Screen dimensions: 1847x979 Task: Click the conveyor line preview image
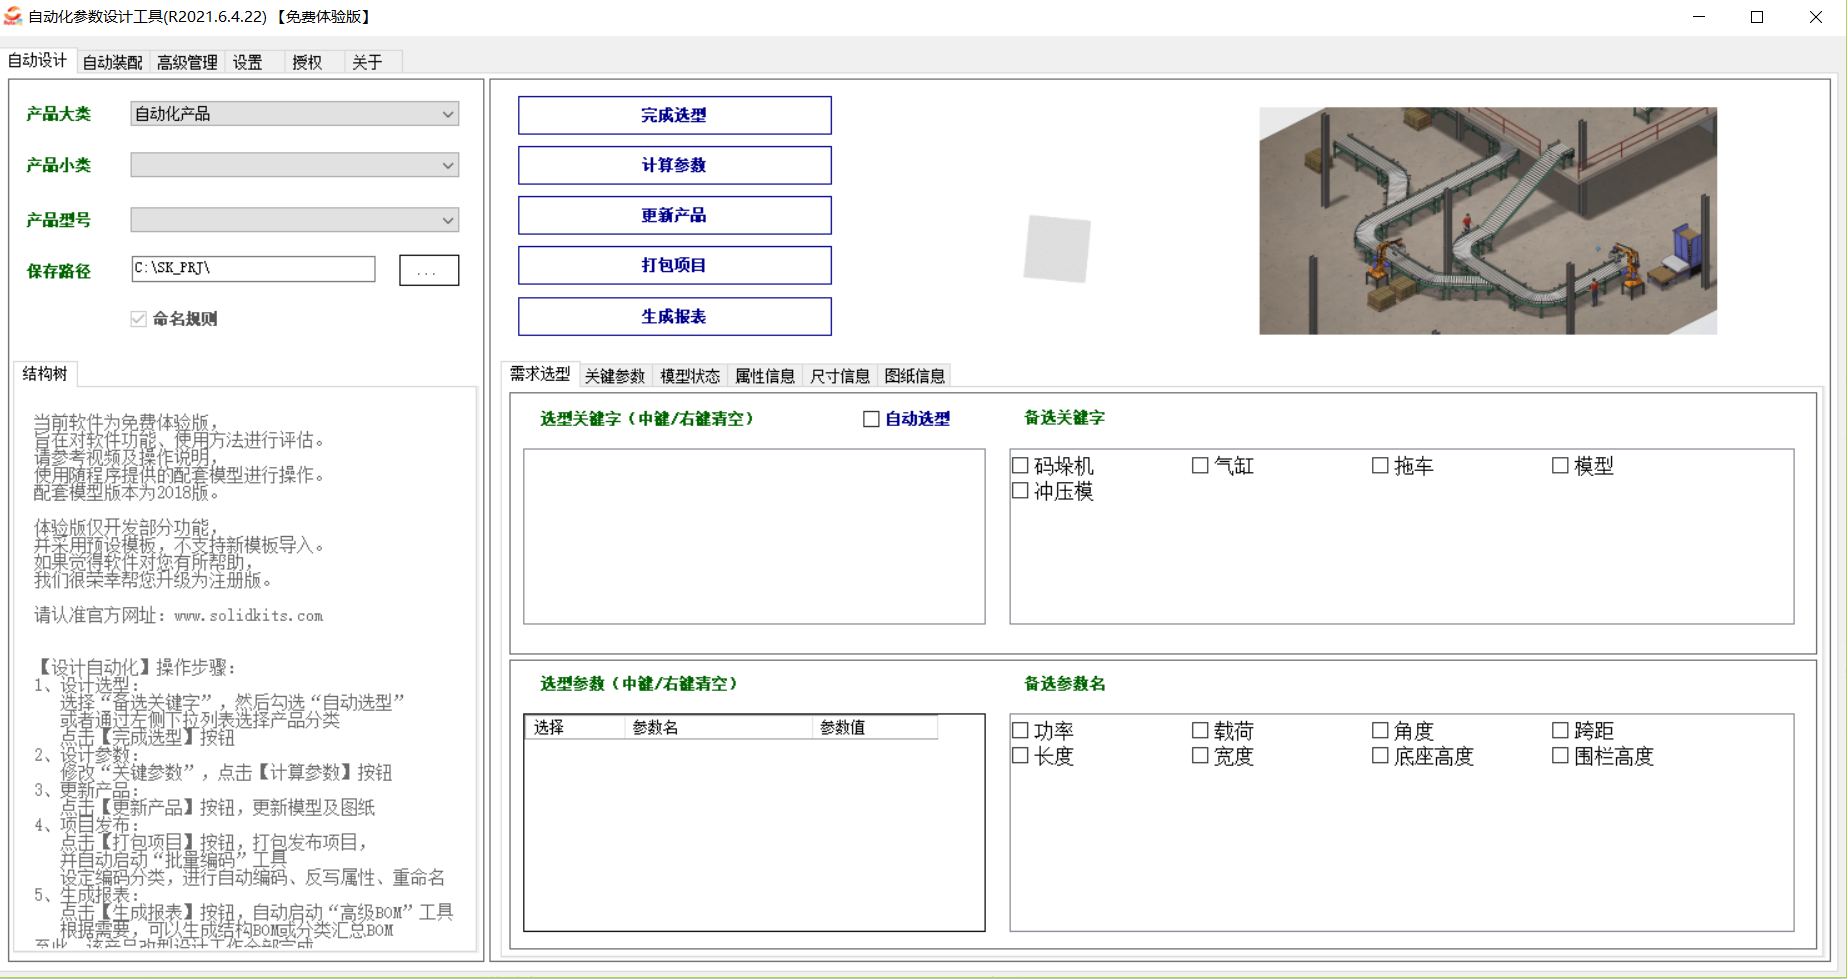(x=1488, y=221)
